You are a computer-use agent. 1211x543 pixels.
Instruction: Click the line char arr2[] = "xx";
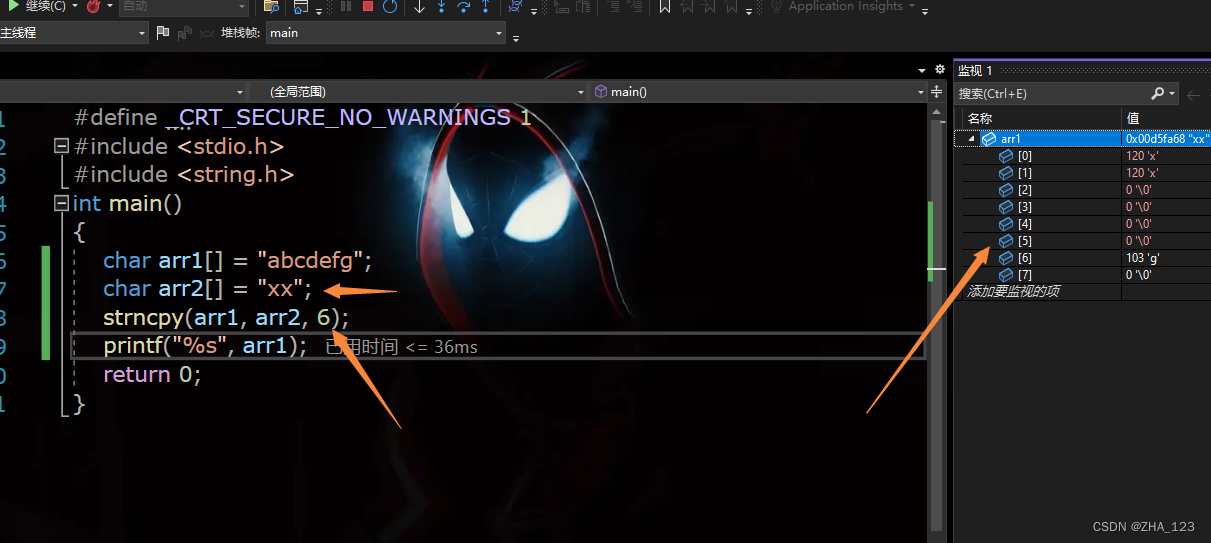point(207,290)
